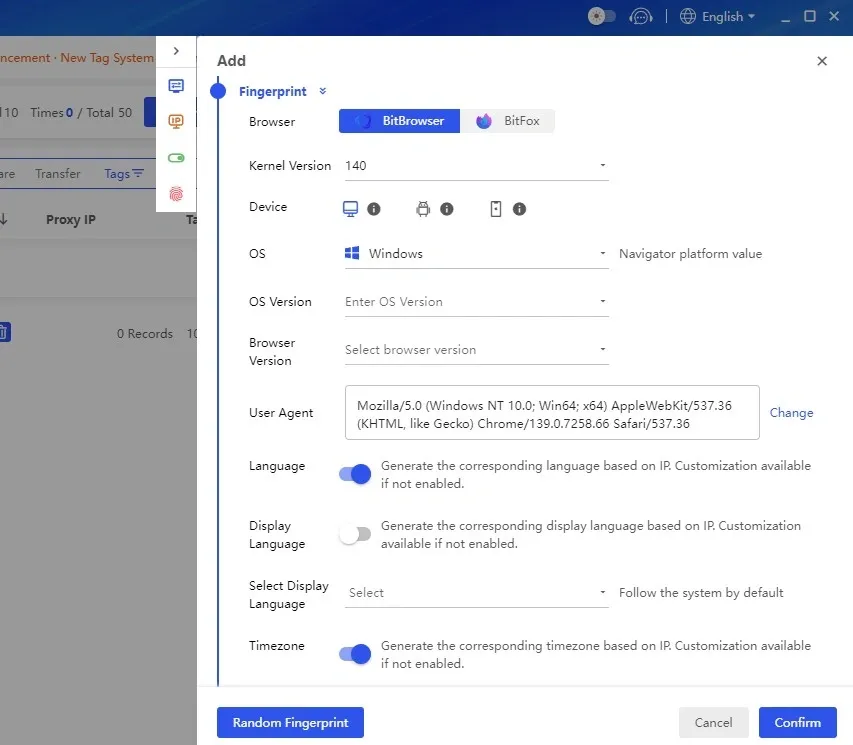The width and height of the screenshot is (853, 745).
Task: Select the iOS phone device icon
Action: coord(495,209)
